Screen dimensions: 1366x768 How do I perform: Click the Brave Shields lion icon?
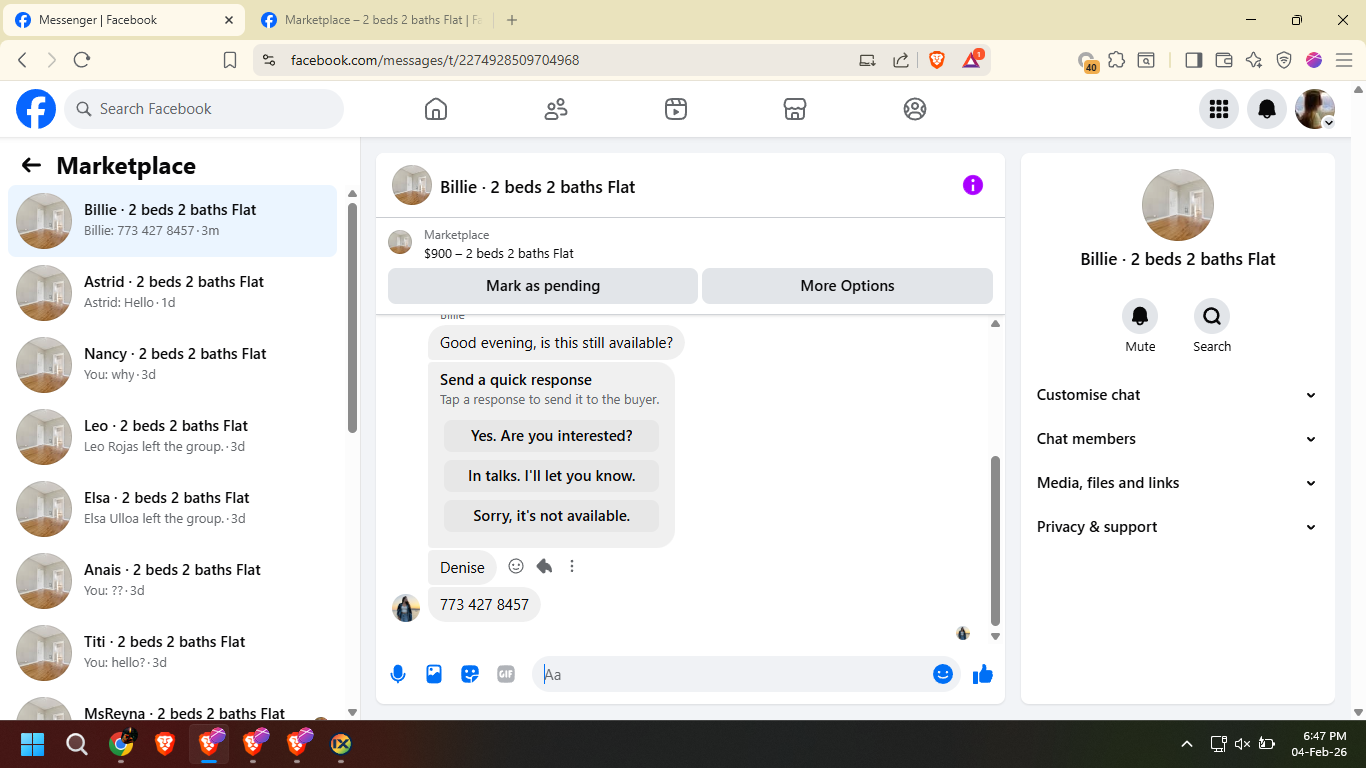[937, 60]
